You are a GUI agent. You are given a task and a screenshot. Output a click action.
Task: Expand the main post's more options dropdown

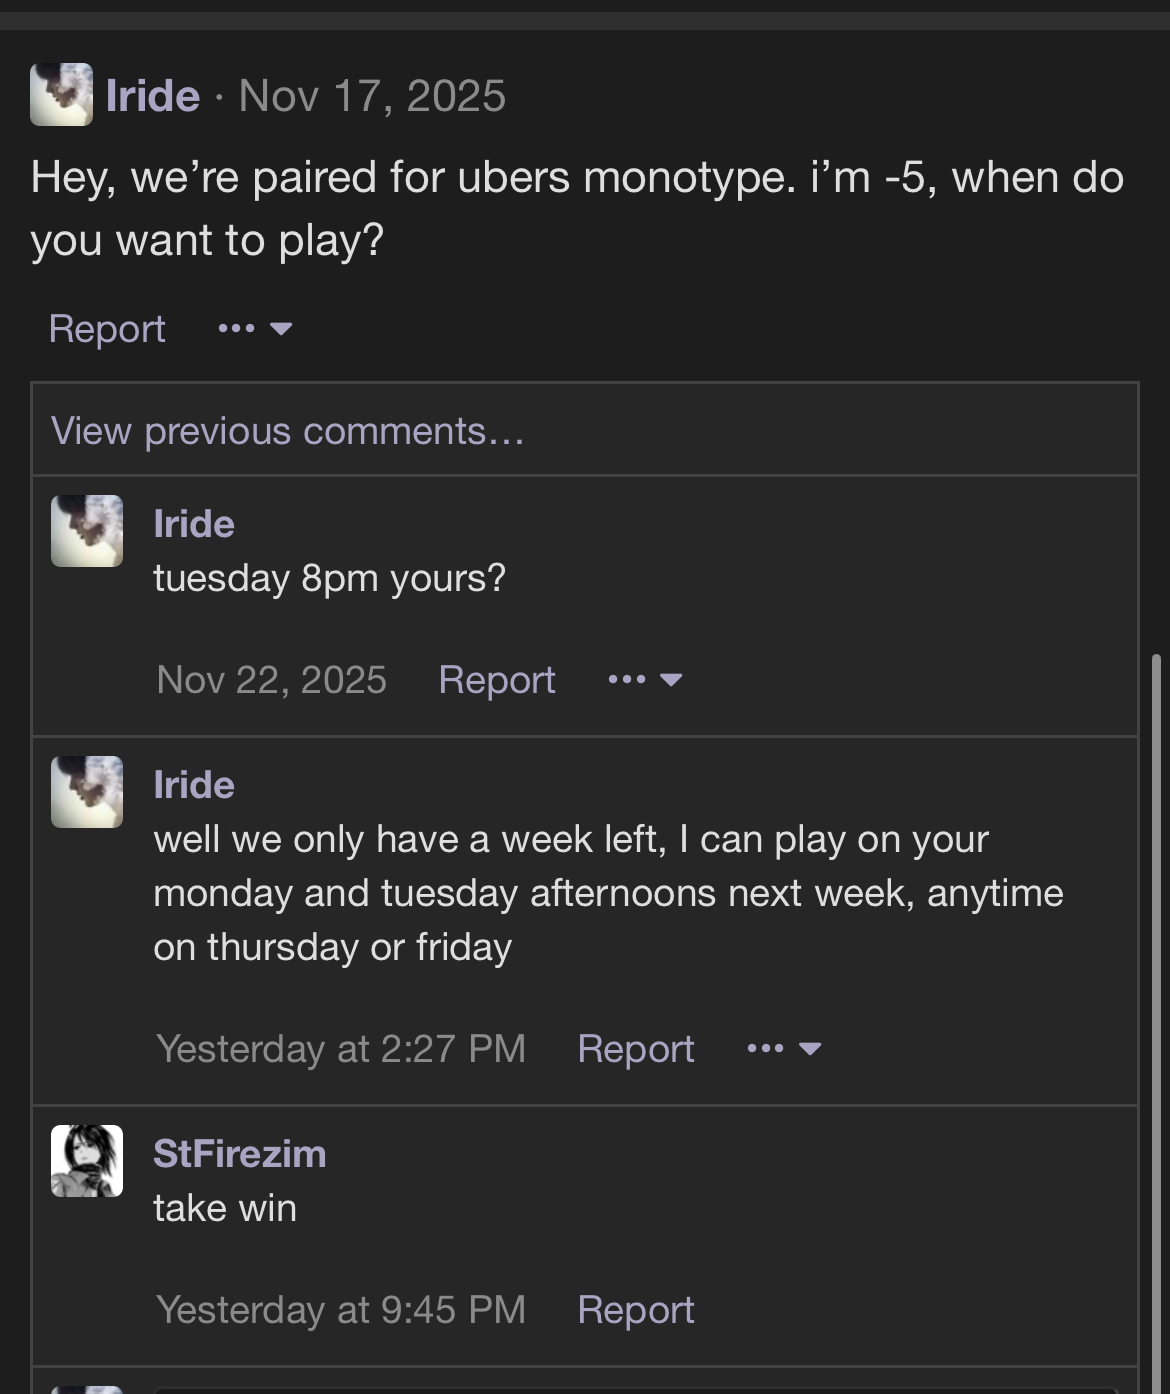click(x=255, y=329)
